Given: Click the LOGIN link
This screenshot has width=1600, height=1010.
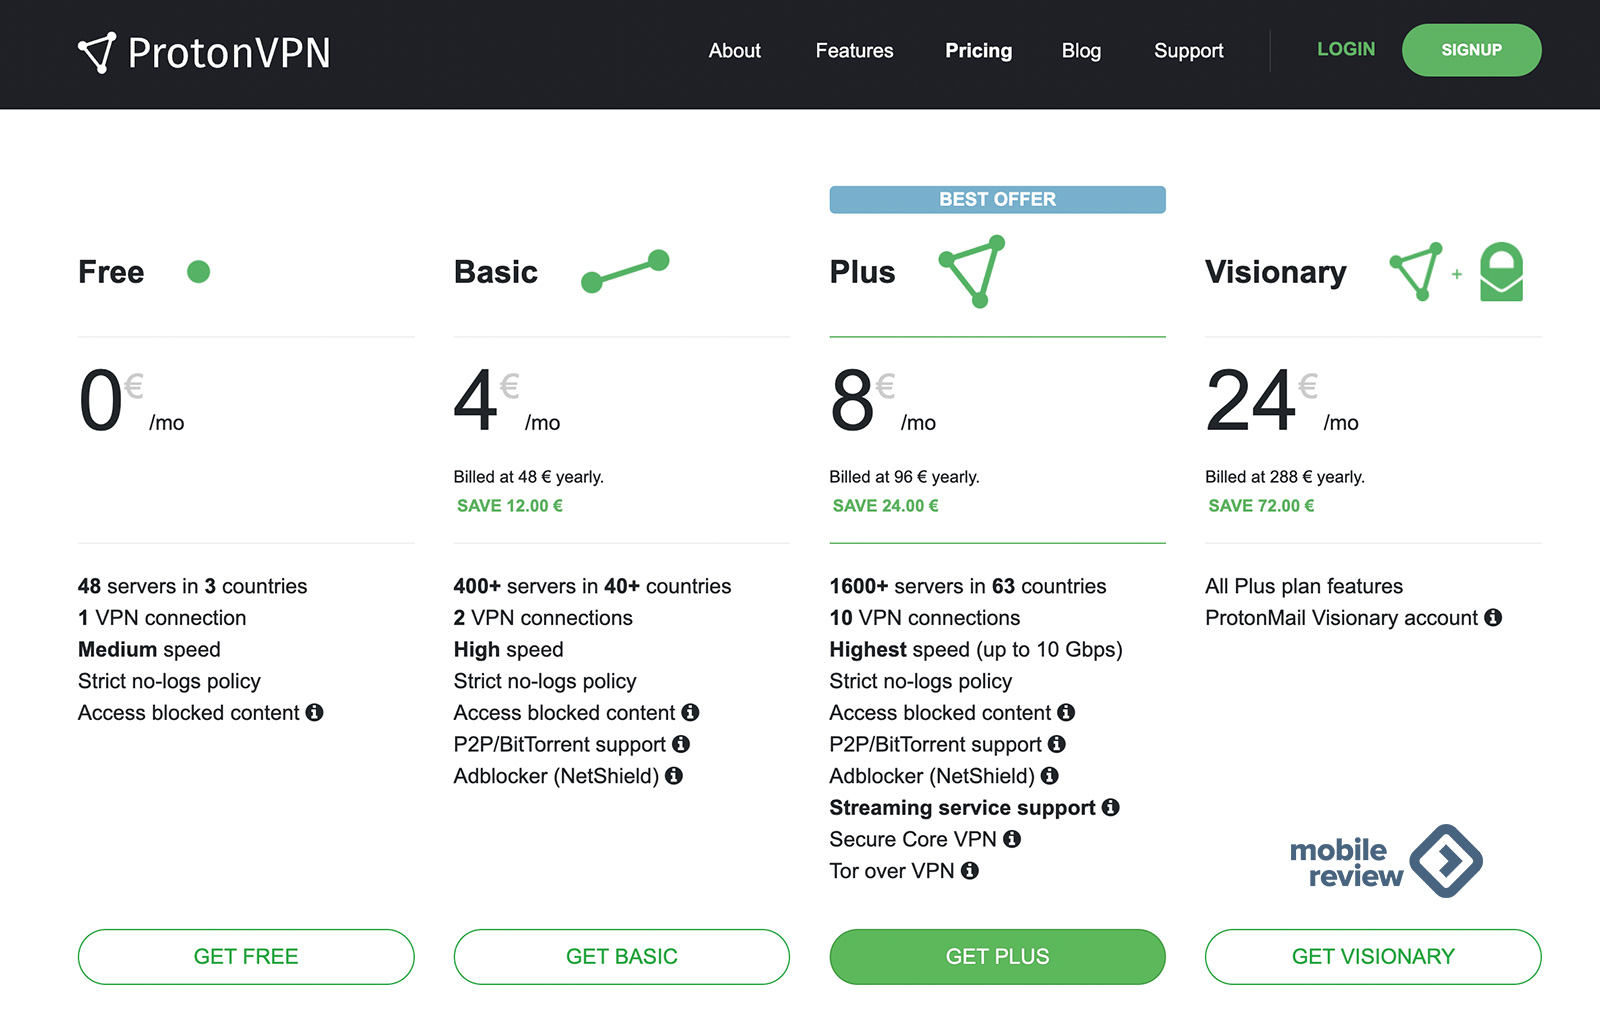Looking at the screenshot, I should [x=1345, y=50].
